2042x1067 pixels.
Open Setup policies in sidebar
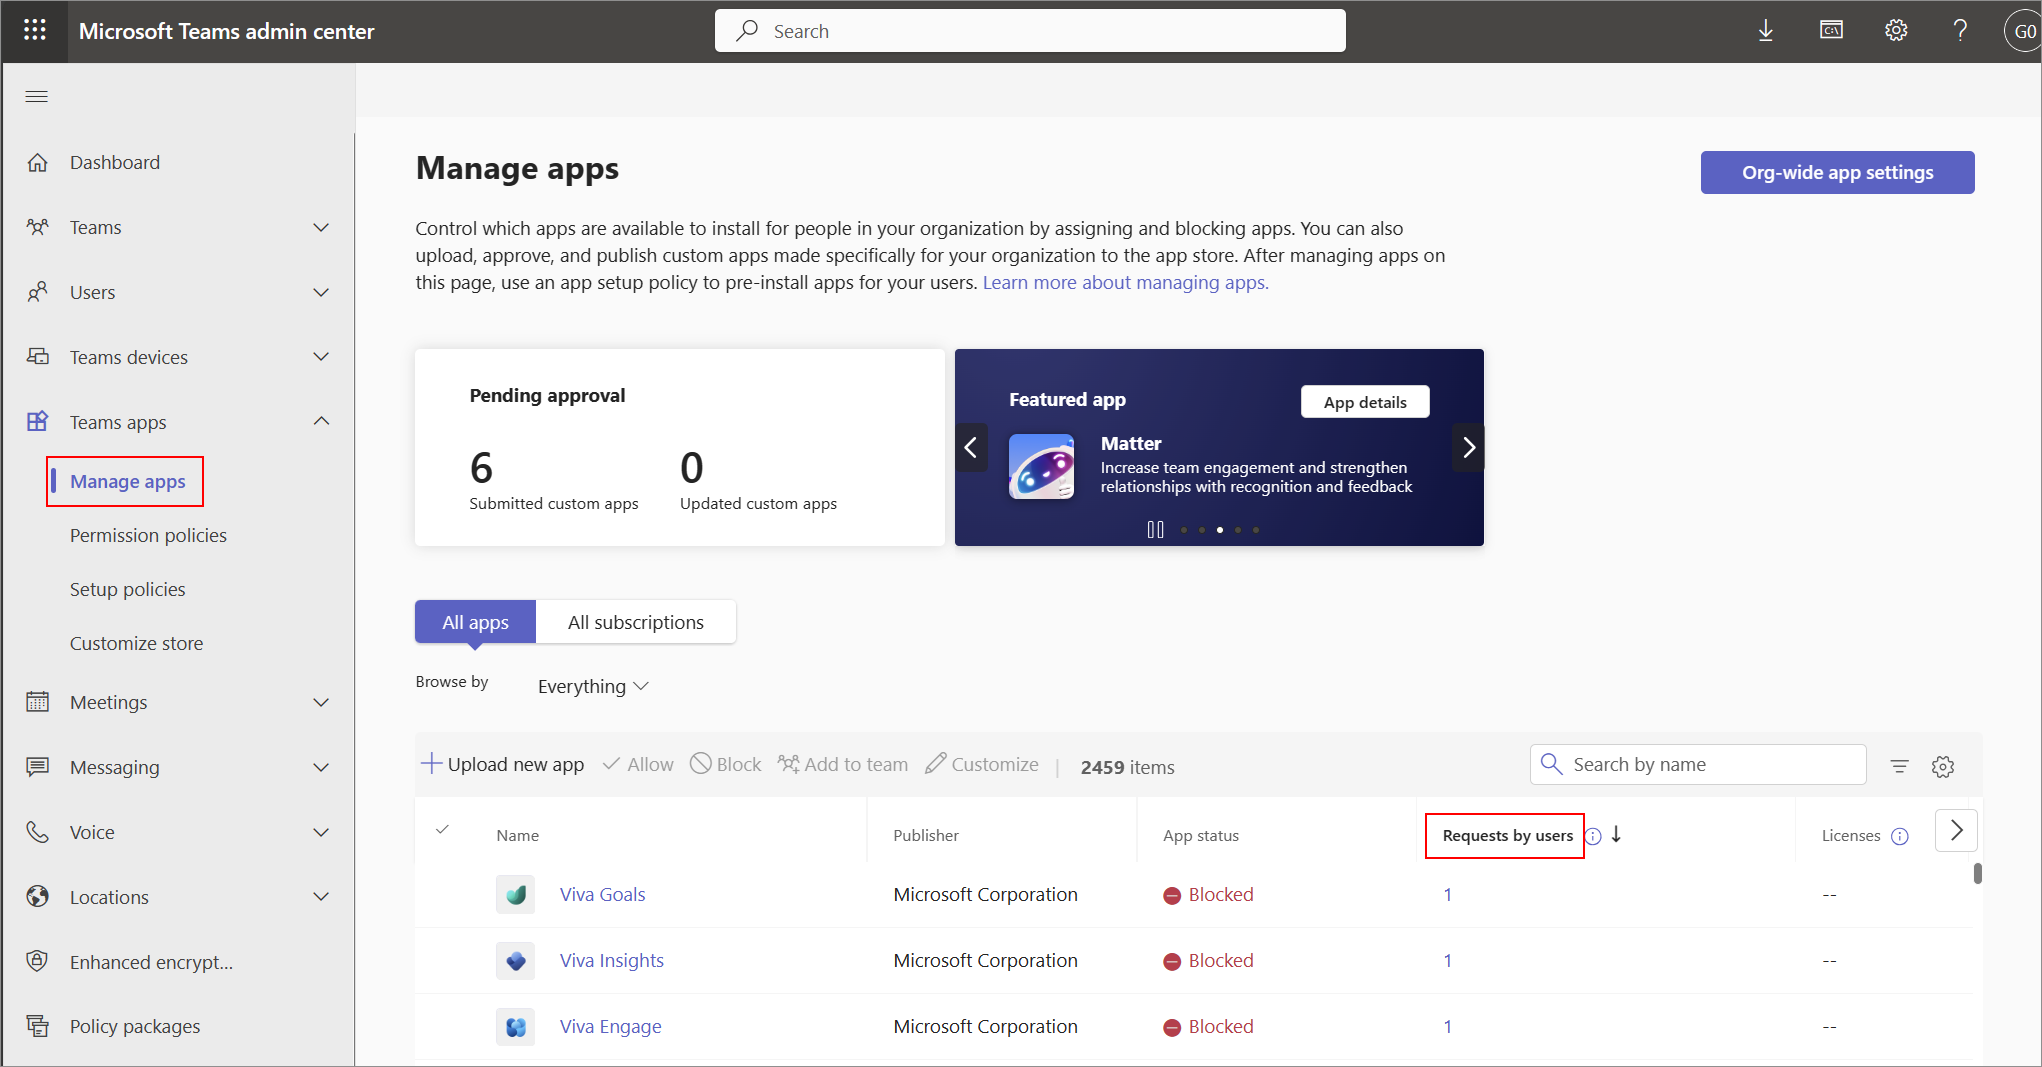127,589
